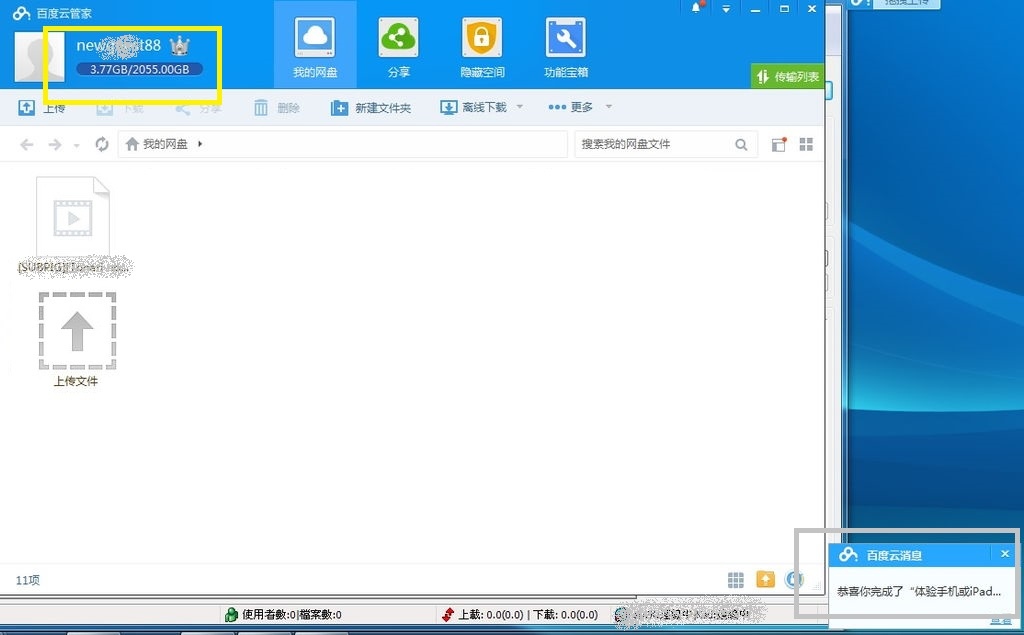
Task: Minimize the 百度云管家 window
Action: [755, 9]
